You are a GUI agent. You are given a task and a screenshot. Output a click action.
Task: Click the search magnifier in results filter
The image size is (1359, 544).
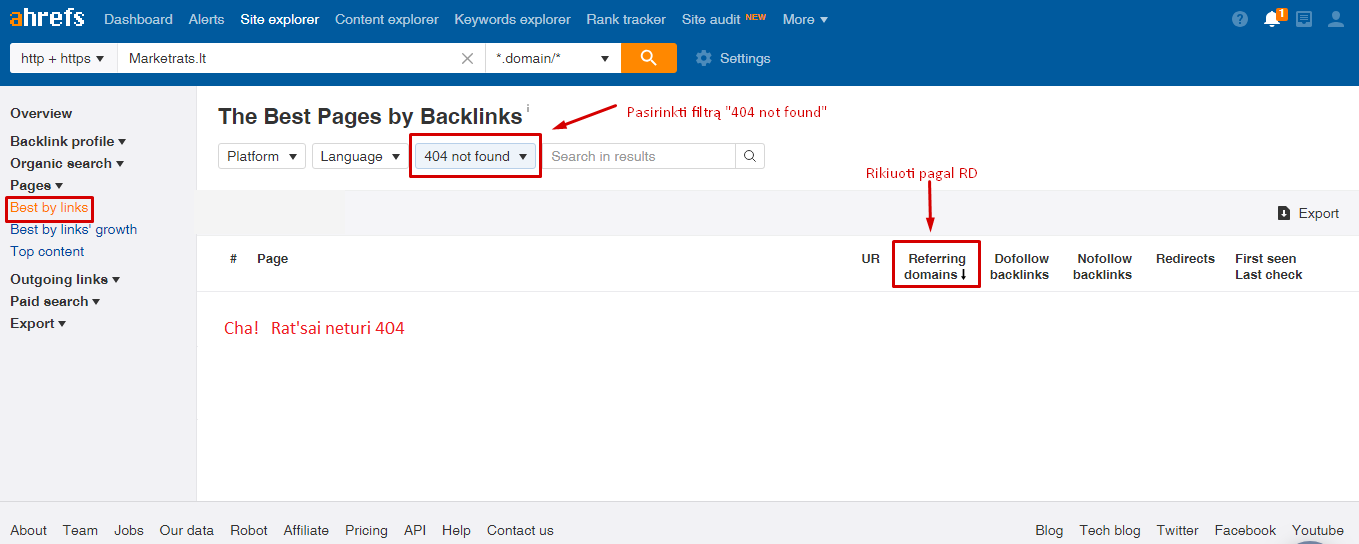(x=750, y=156)
